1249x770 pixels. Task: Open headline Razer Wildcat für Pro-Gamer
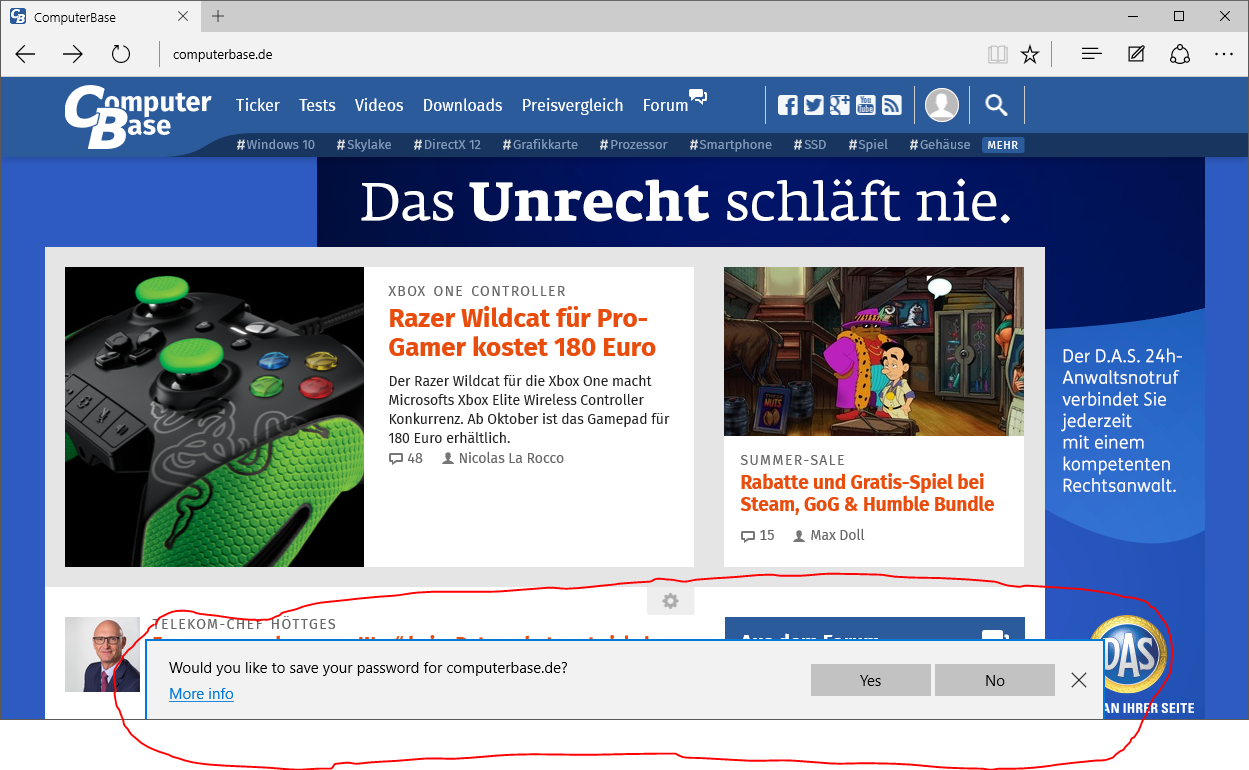point(522,333)
